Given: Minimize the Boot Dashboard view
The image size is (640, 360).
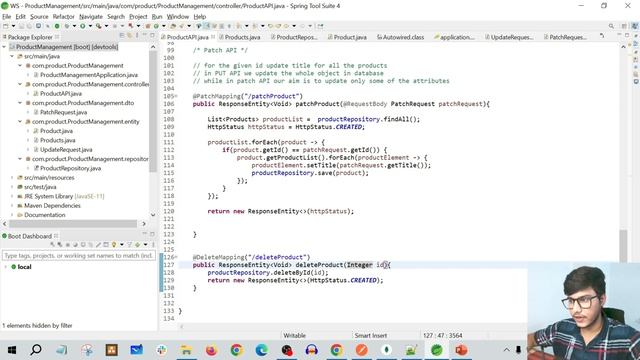Looking at the screenshot, I should (x=144, y=234).
